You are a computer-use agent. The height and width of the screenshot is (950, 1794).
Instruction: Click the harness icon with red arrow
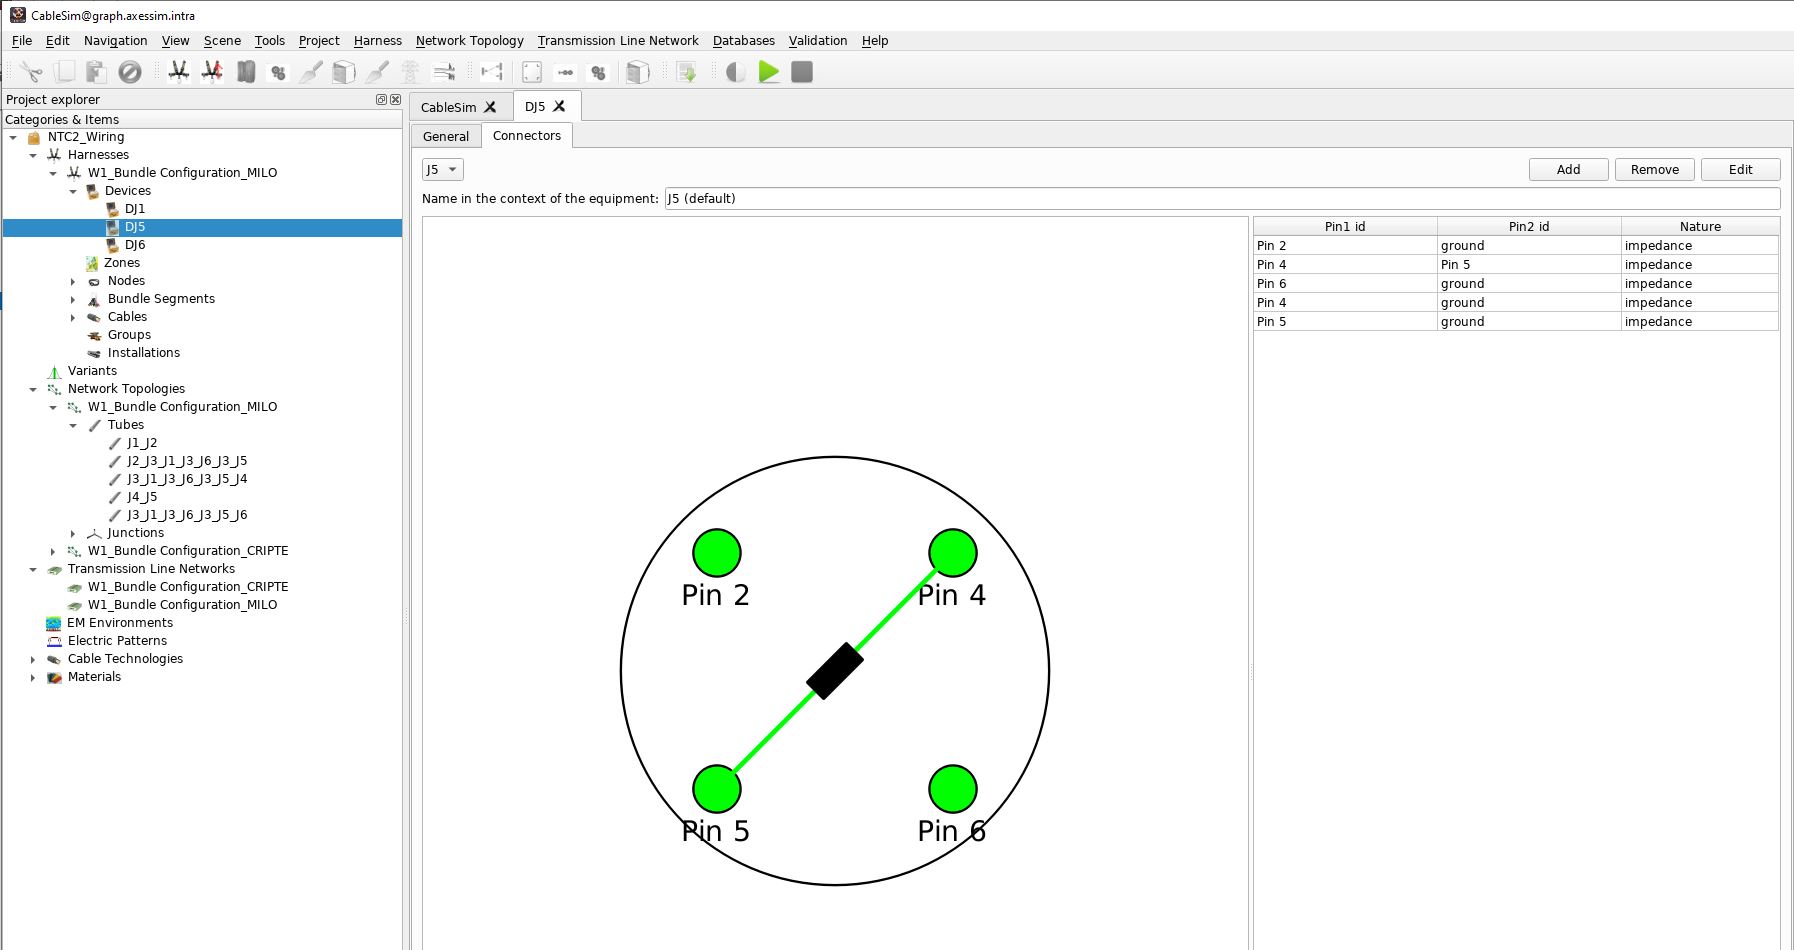[x=212, y=72]
